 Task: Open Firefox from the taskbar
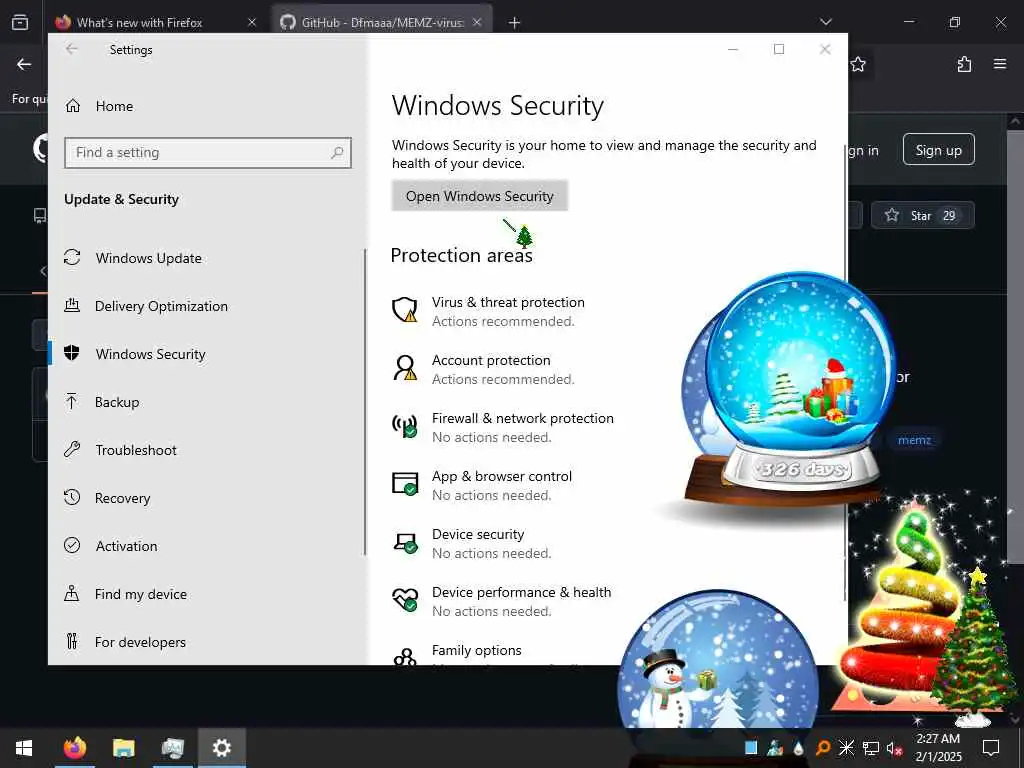pyautogui.click(x=74, y=748)
